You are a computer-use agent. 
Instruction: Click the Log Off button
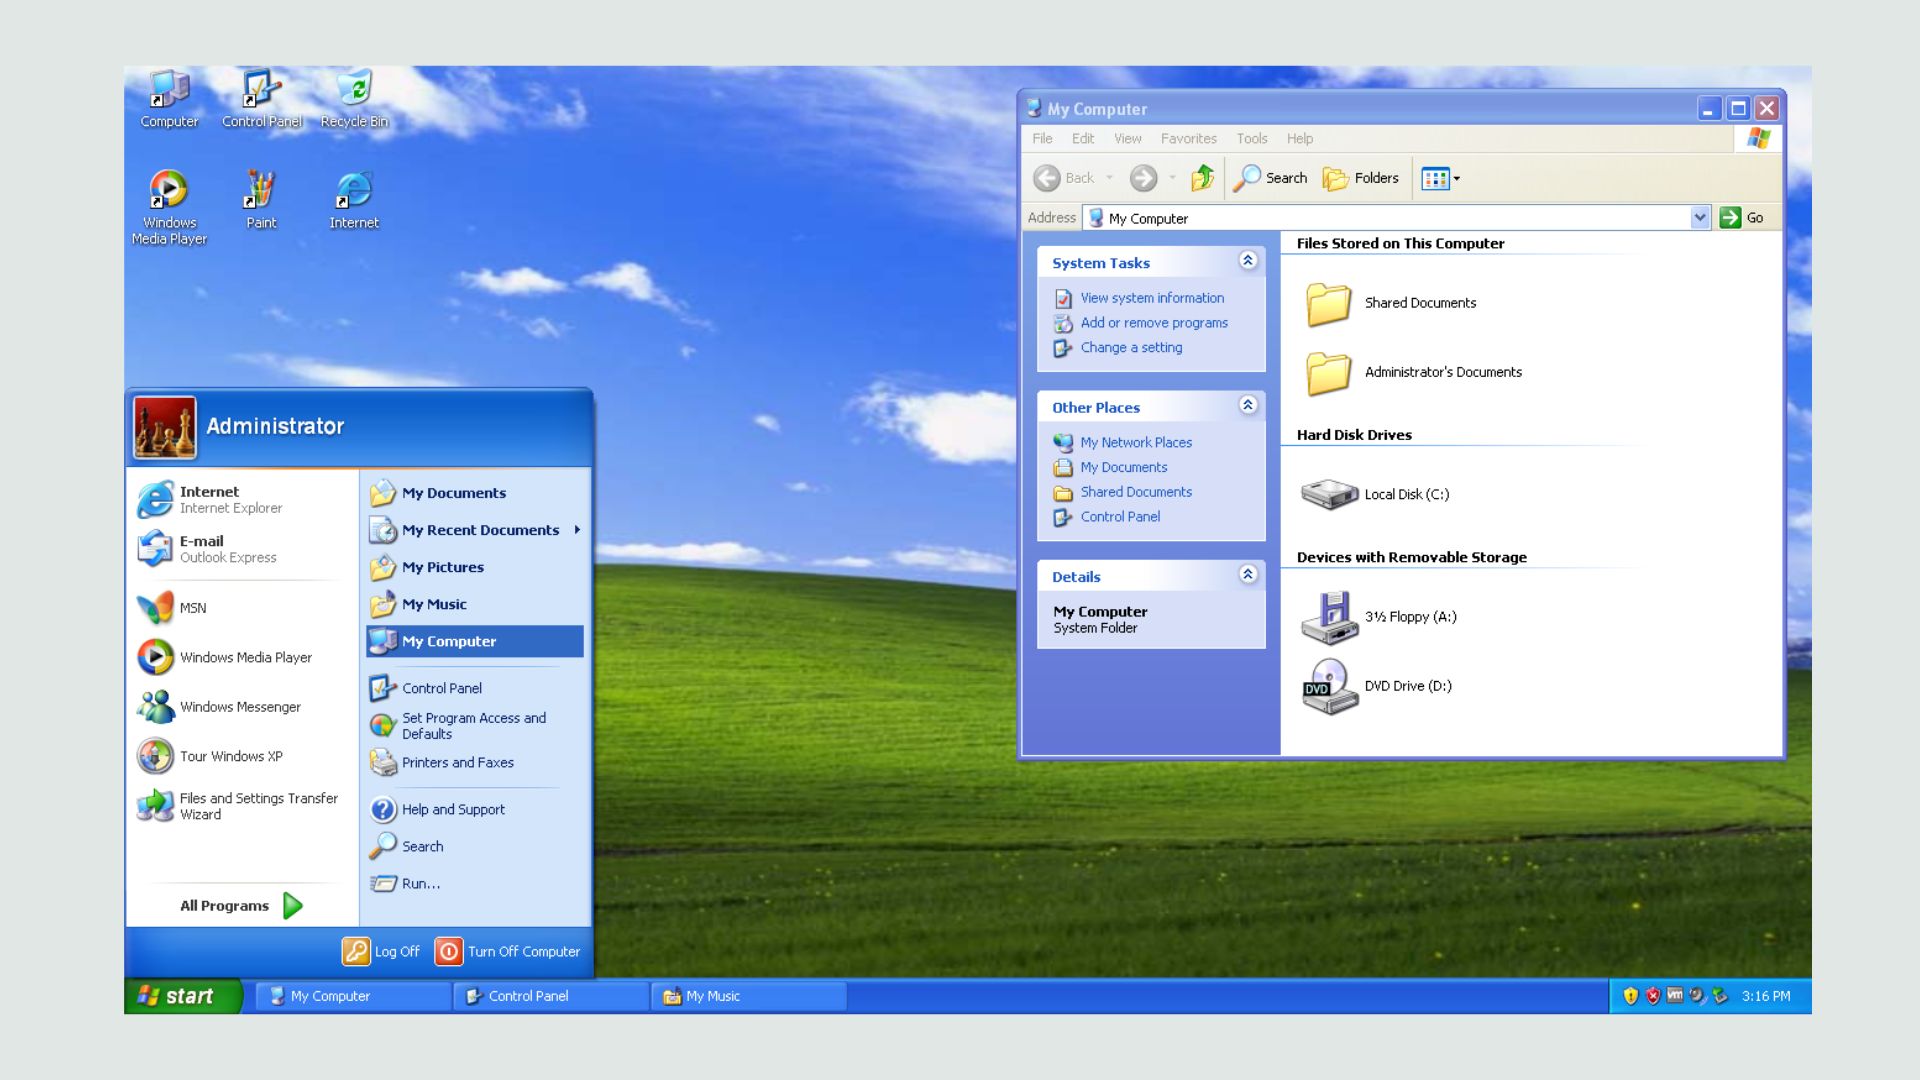[x=381, y=951]
